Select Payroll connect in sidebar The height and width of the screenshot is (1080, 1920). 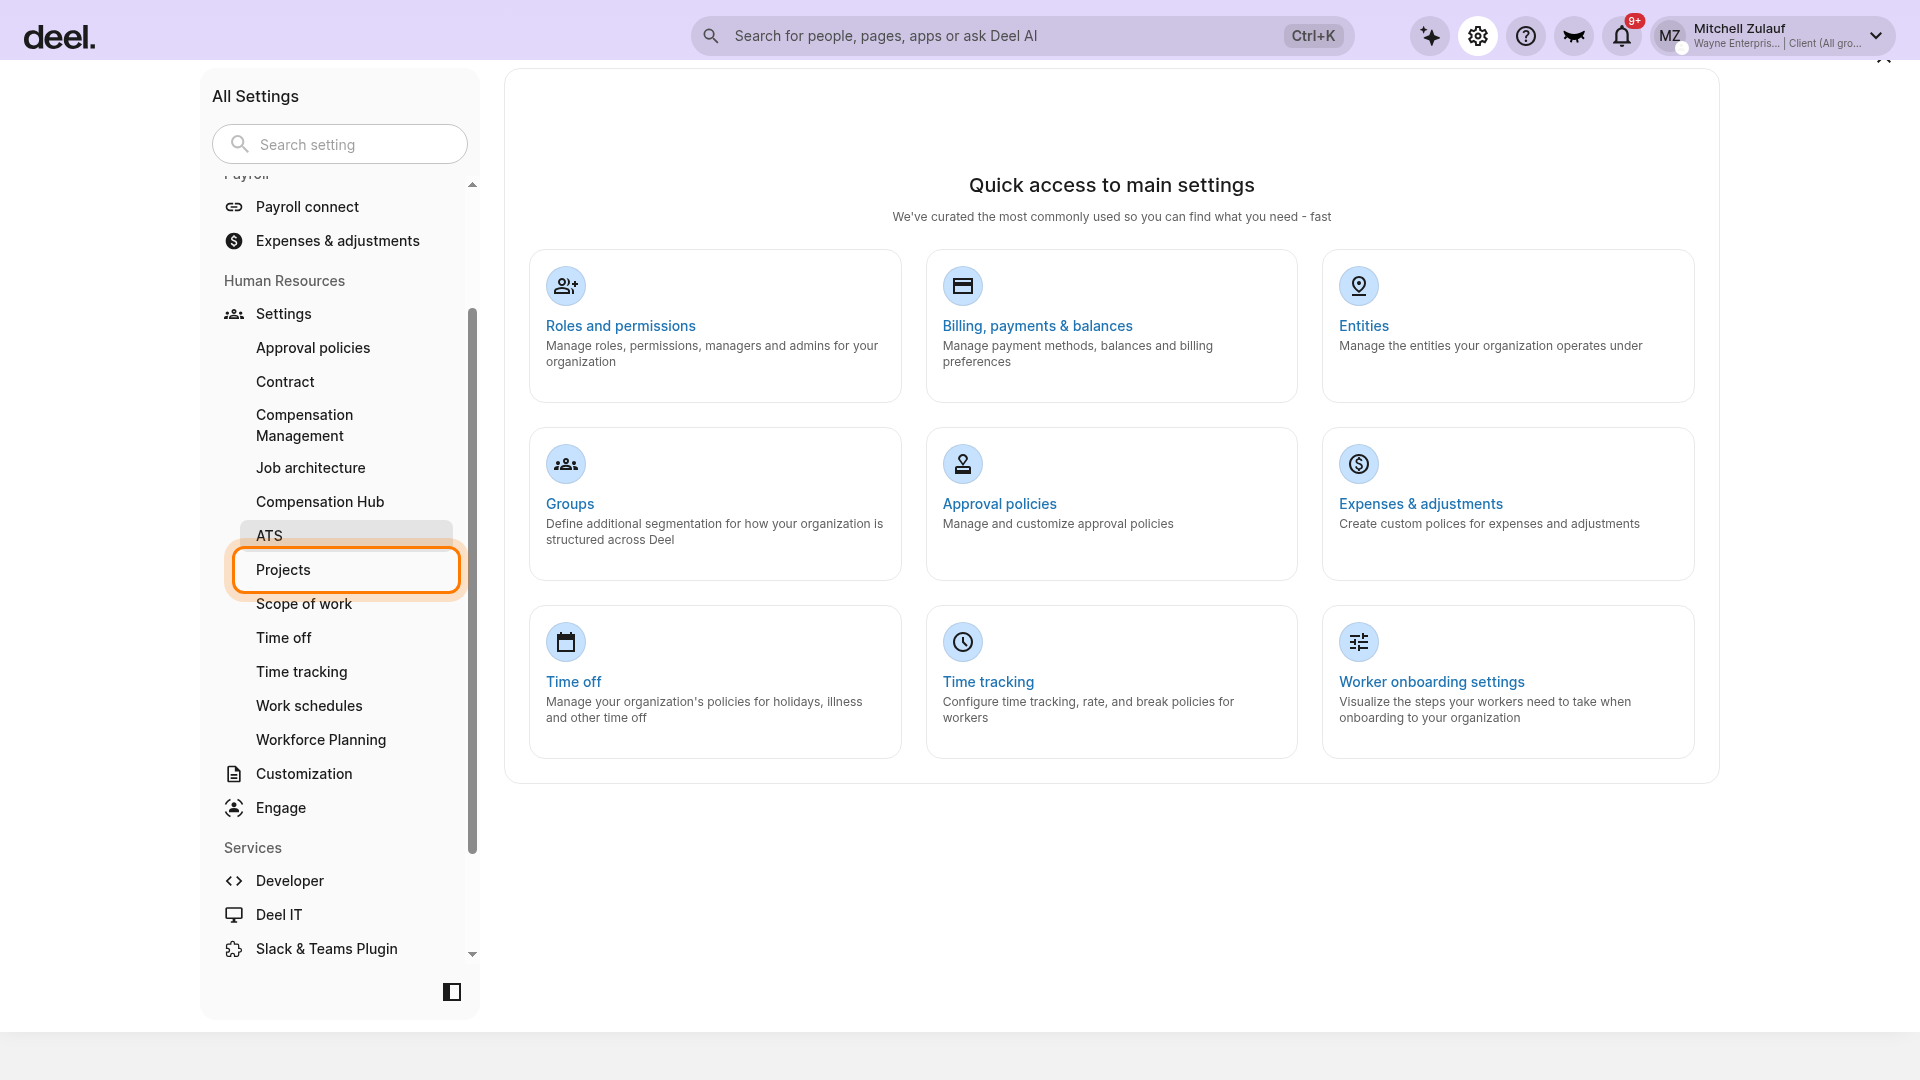point(307,207)
